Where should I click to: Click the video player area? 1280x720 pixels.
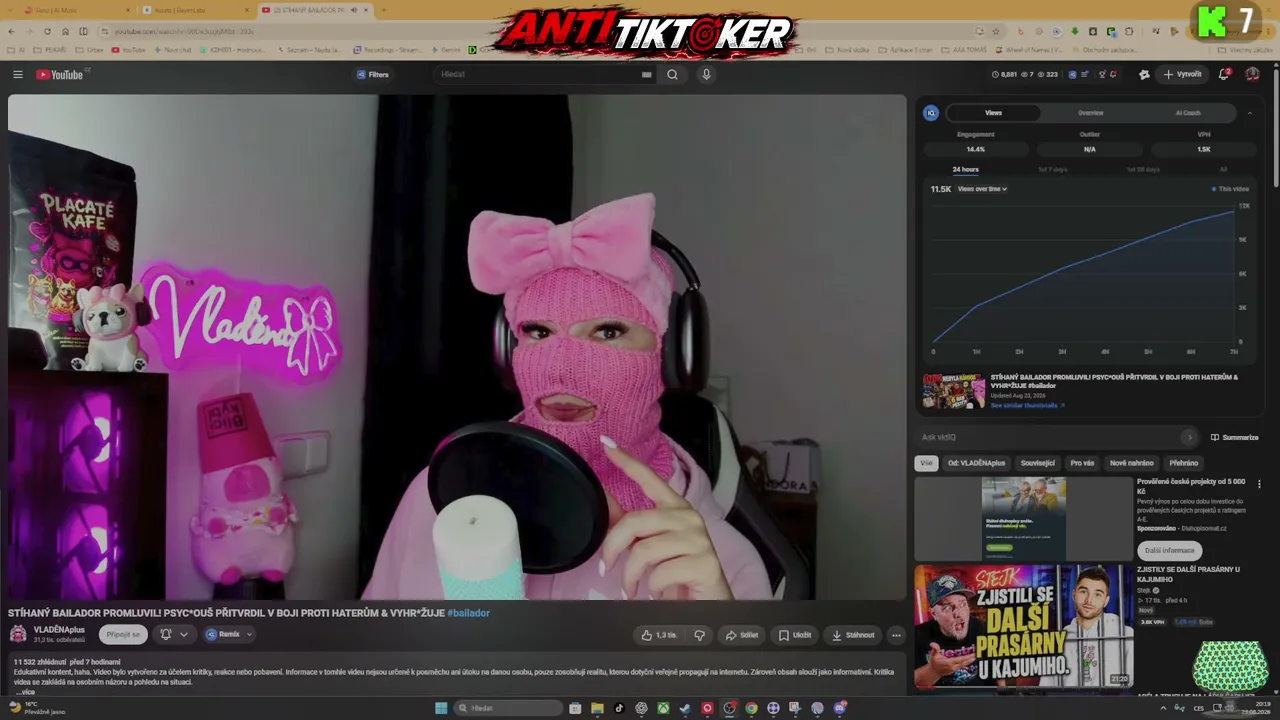click(x=457, y=347)
